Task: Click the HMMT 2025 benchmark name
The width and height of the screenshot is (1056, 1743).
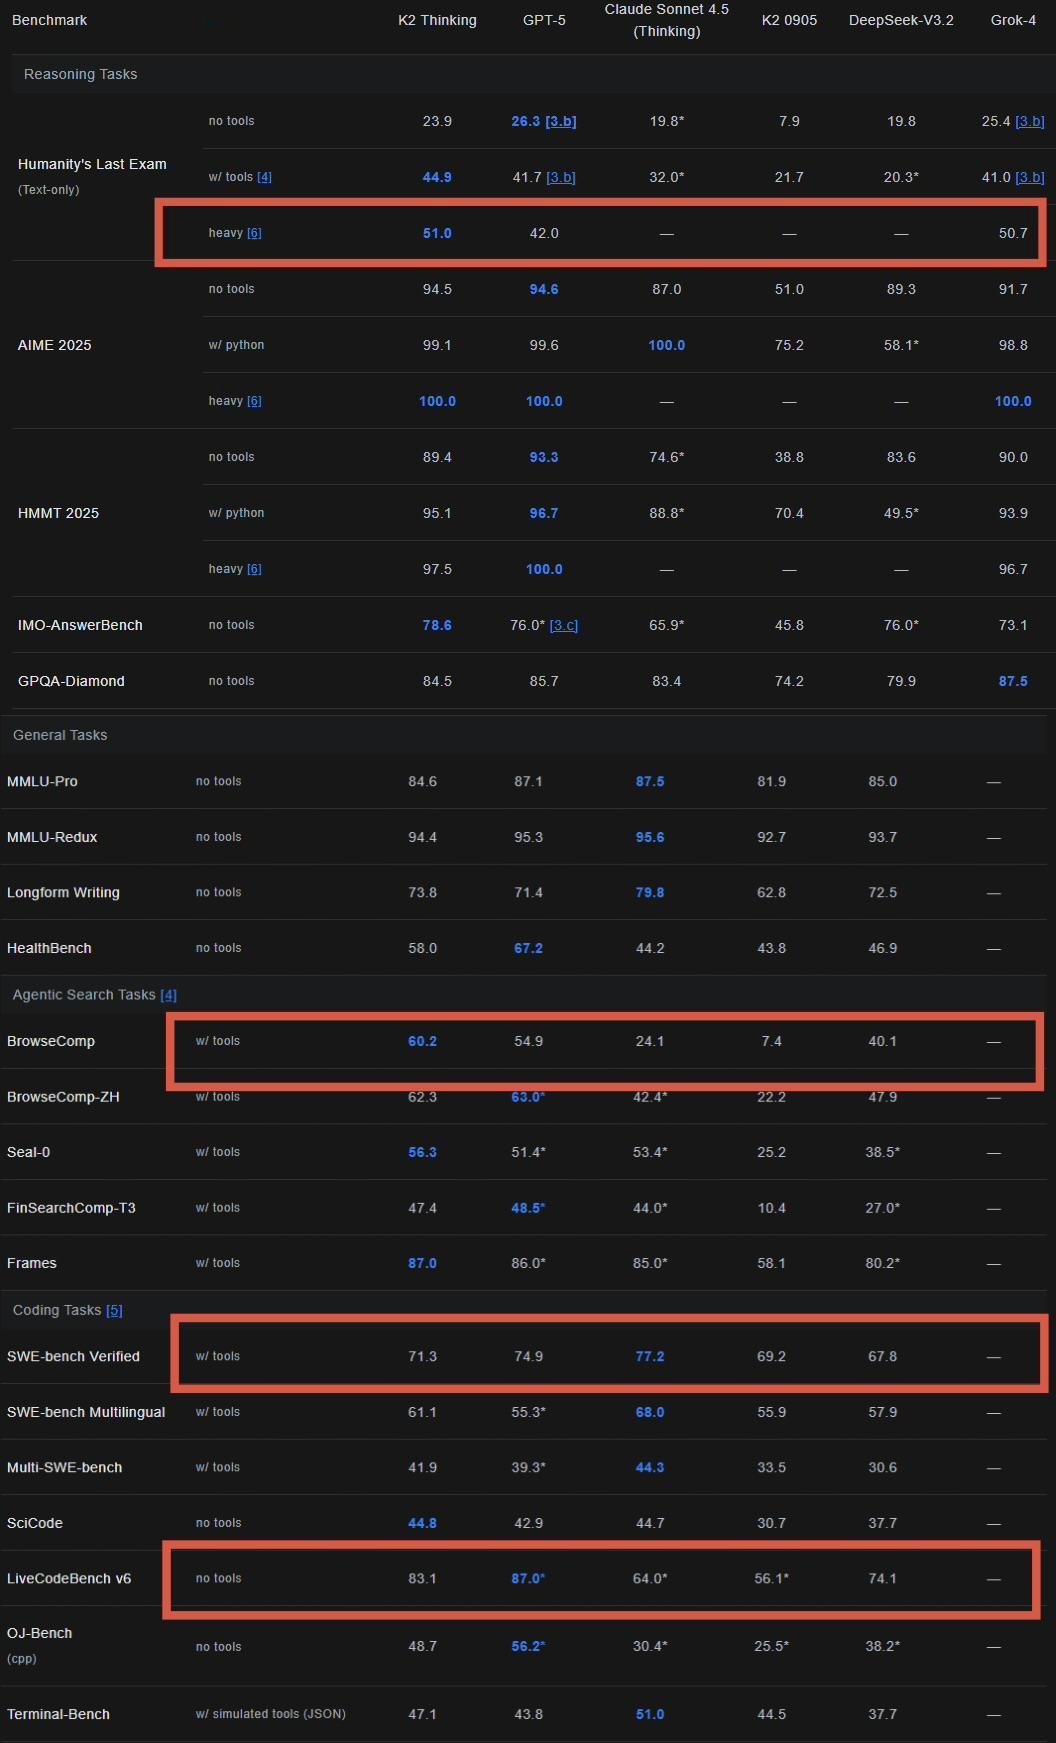Action: tap(58, 513)
